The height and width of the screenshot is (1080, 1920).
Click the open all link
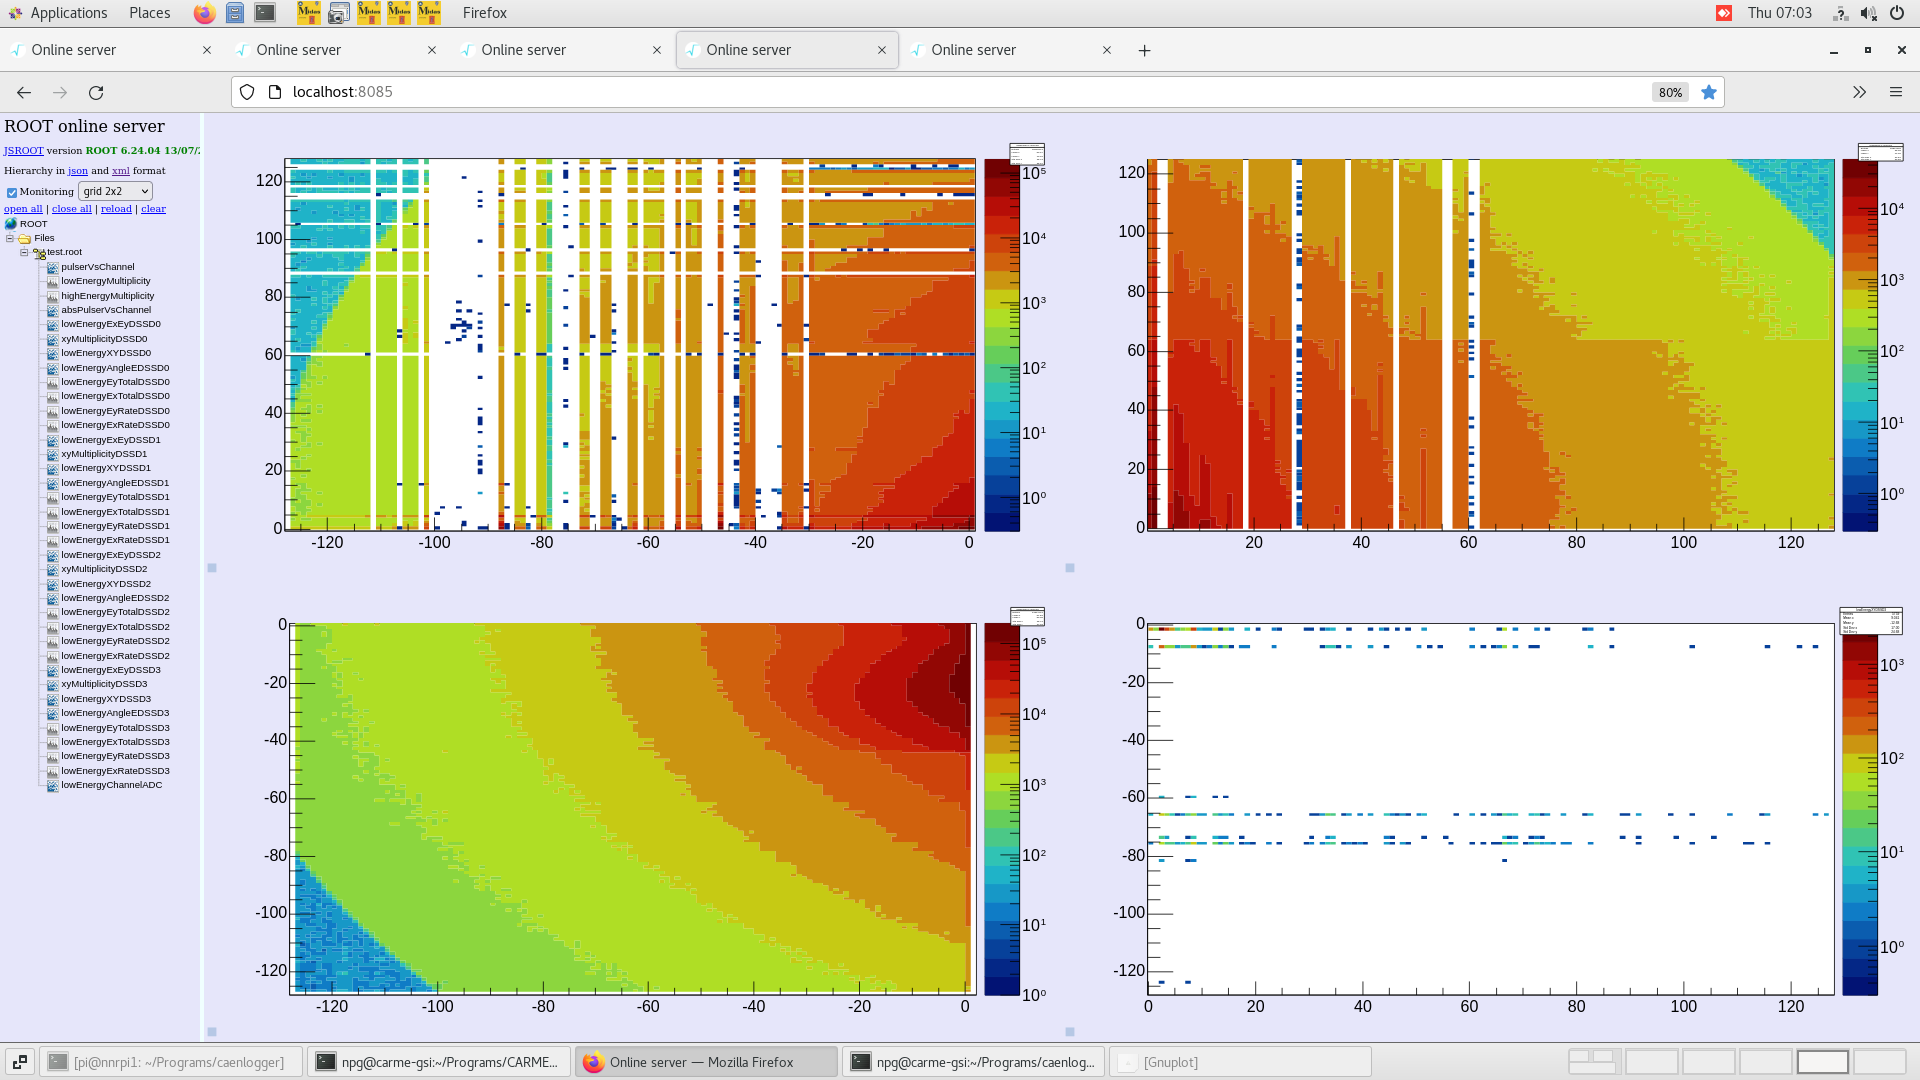[x=23, y=208]
